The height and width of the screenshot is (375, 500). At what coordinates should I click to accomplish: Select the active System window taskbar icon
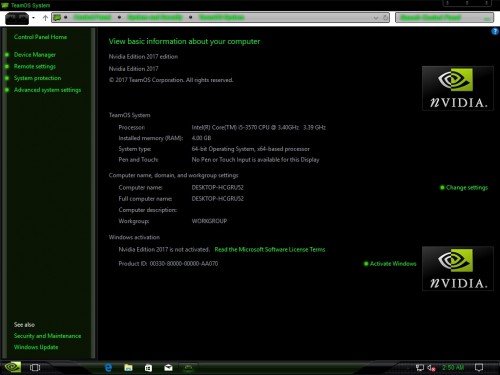188,368
